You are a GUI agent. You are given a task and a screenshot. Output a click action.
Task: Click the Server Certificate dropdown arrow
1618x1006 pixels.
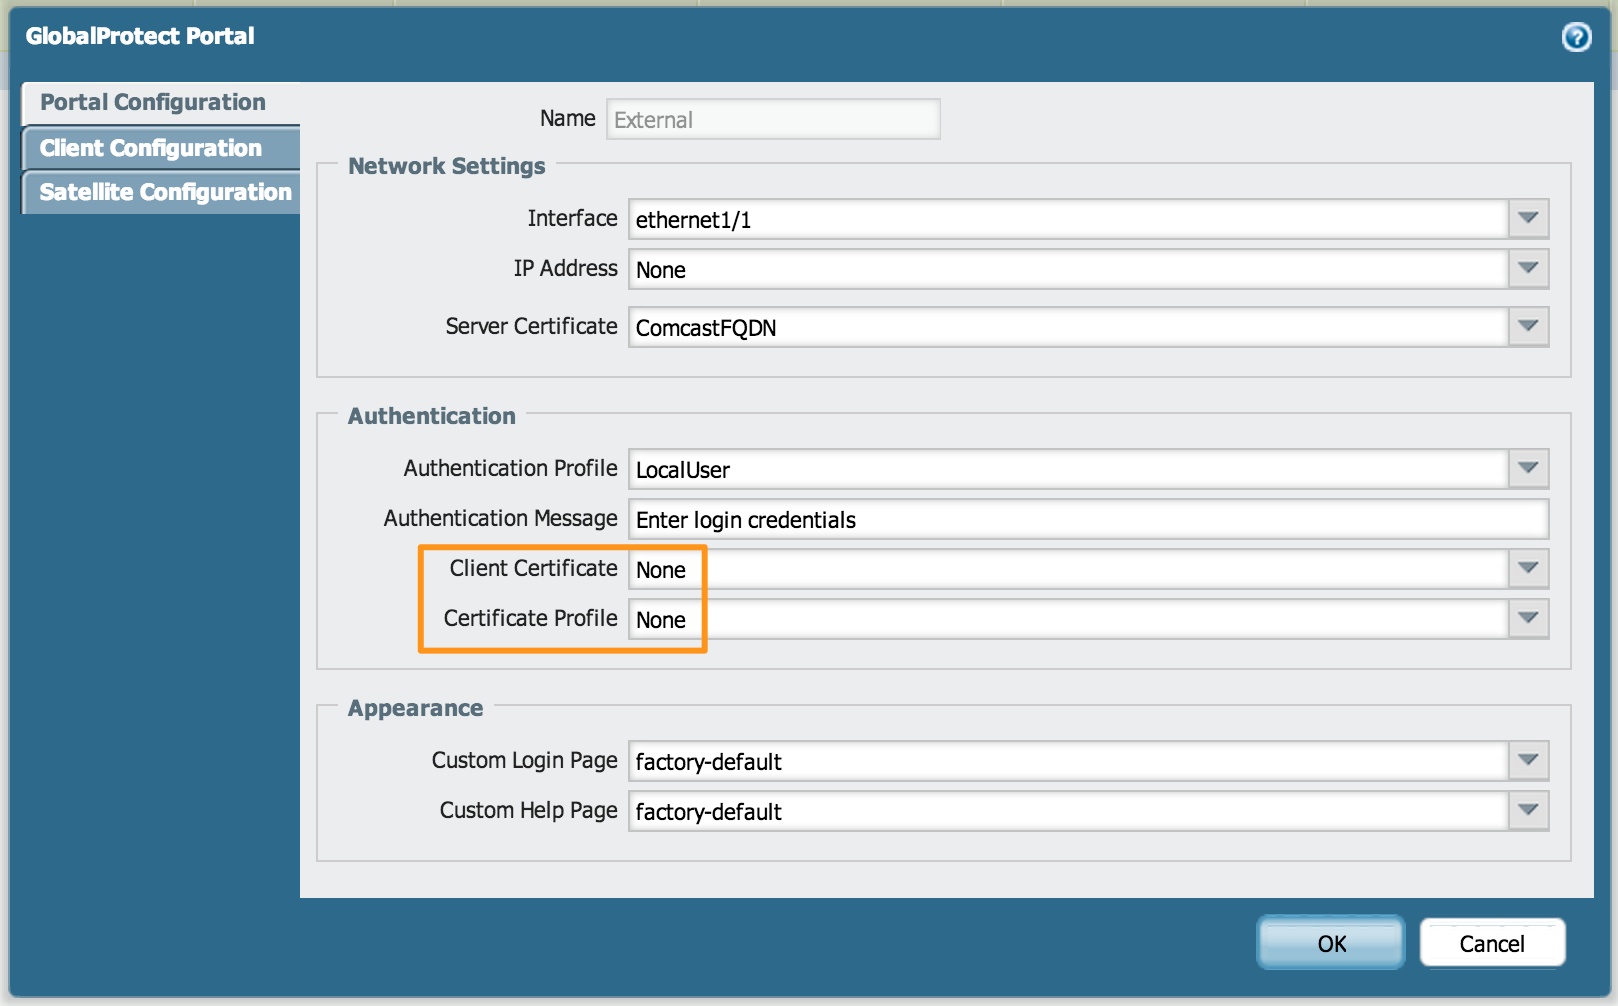tap(1528, 326)
